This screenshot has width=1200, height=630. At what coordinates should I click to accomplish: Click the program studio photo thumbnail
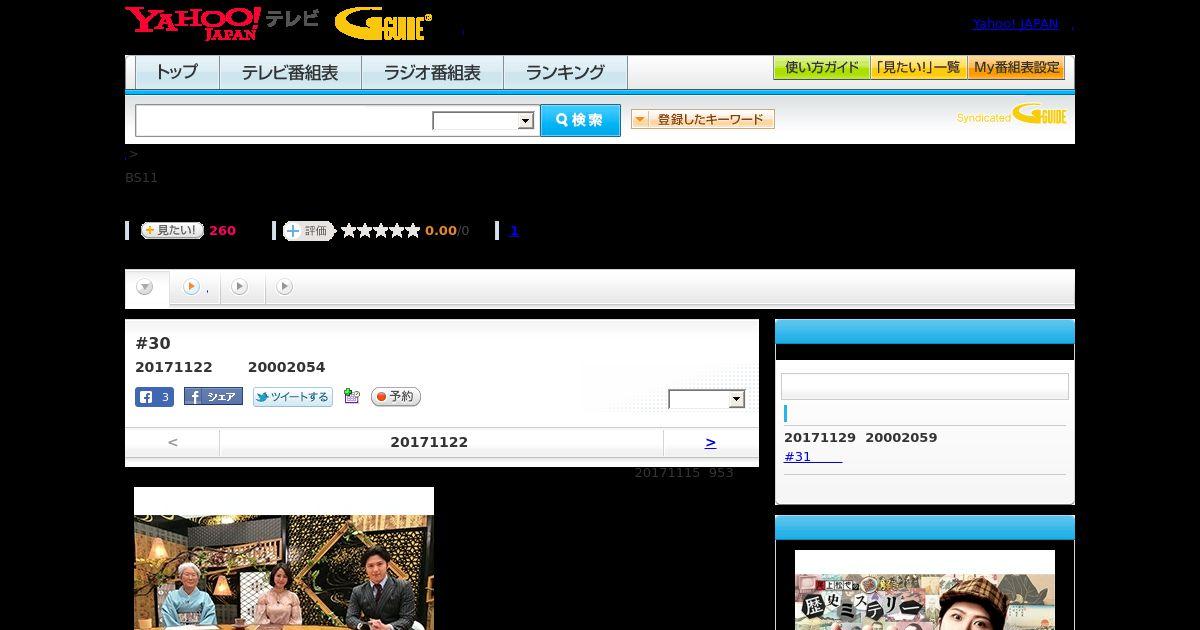pyautogui.click(x=284, y=559)
